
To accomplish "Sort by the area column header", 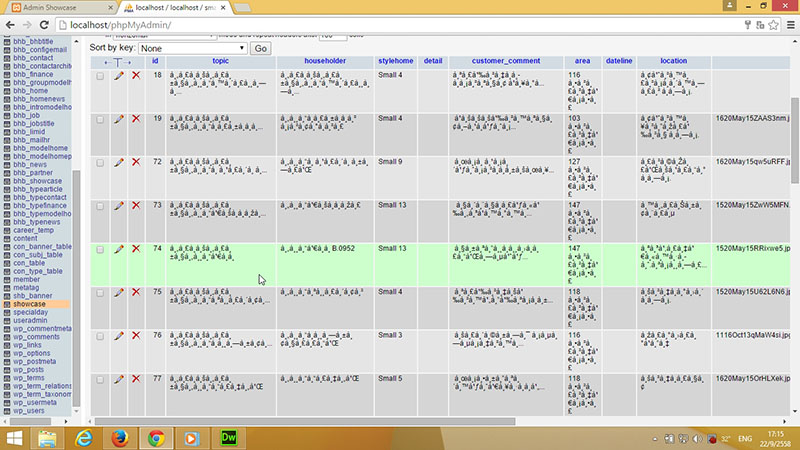I will pos(582,61).
